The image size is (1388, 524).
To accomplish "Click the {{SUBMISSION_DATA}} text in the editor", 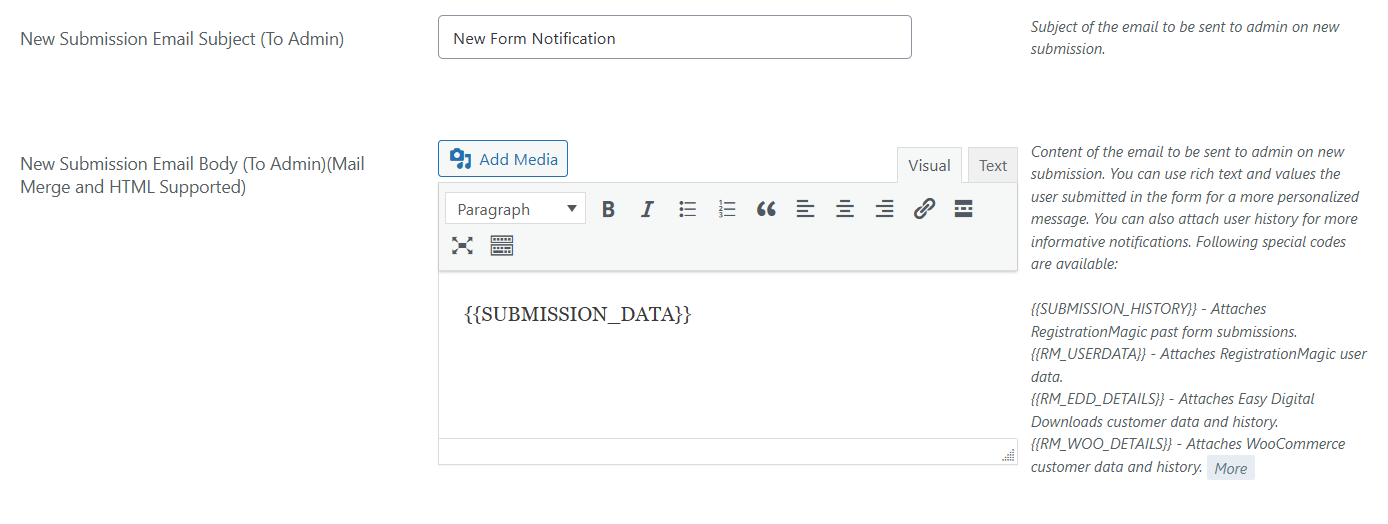I will 578,315.
